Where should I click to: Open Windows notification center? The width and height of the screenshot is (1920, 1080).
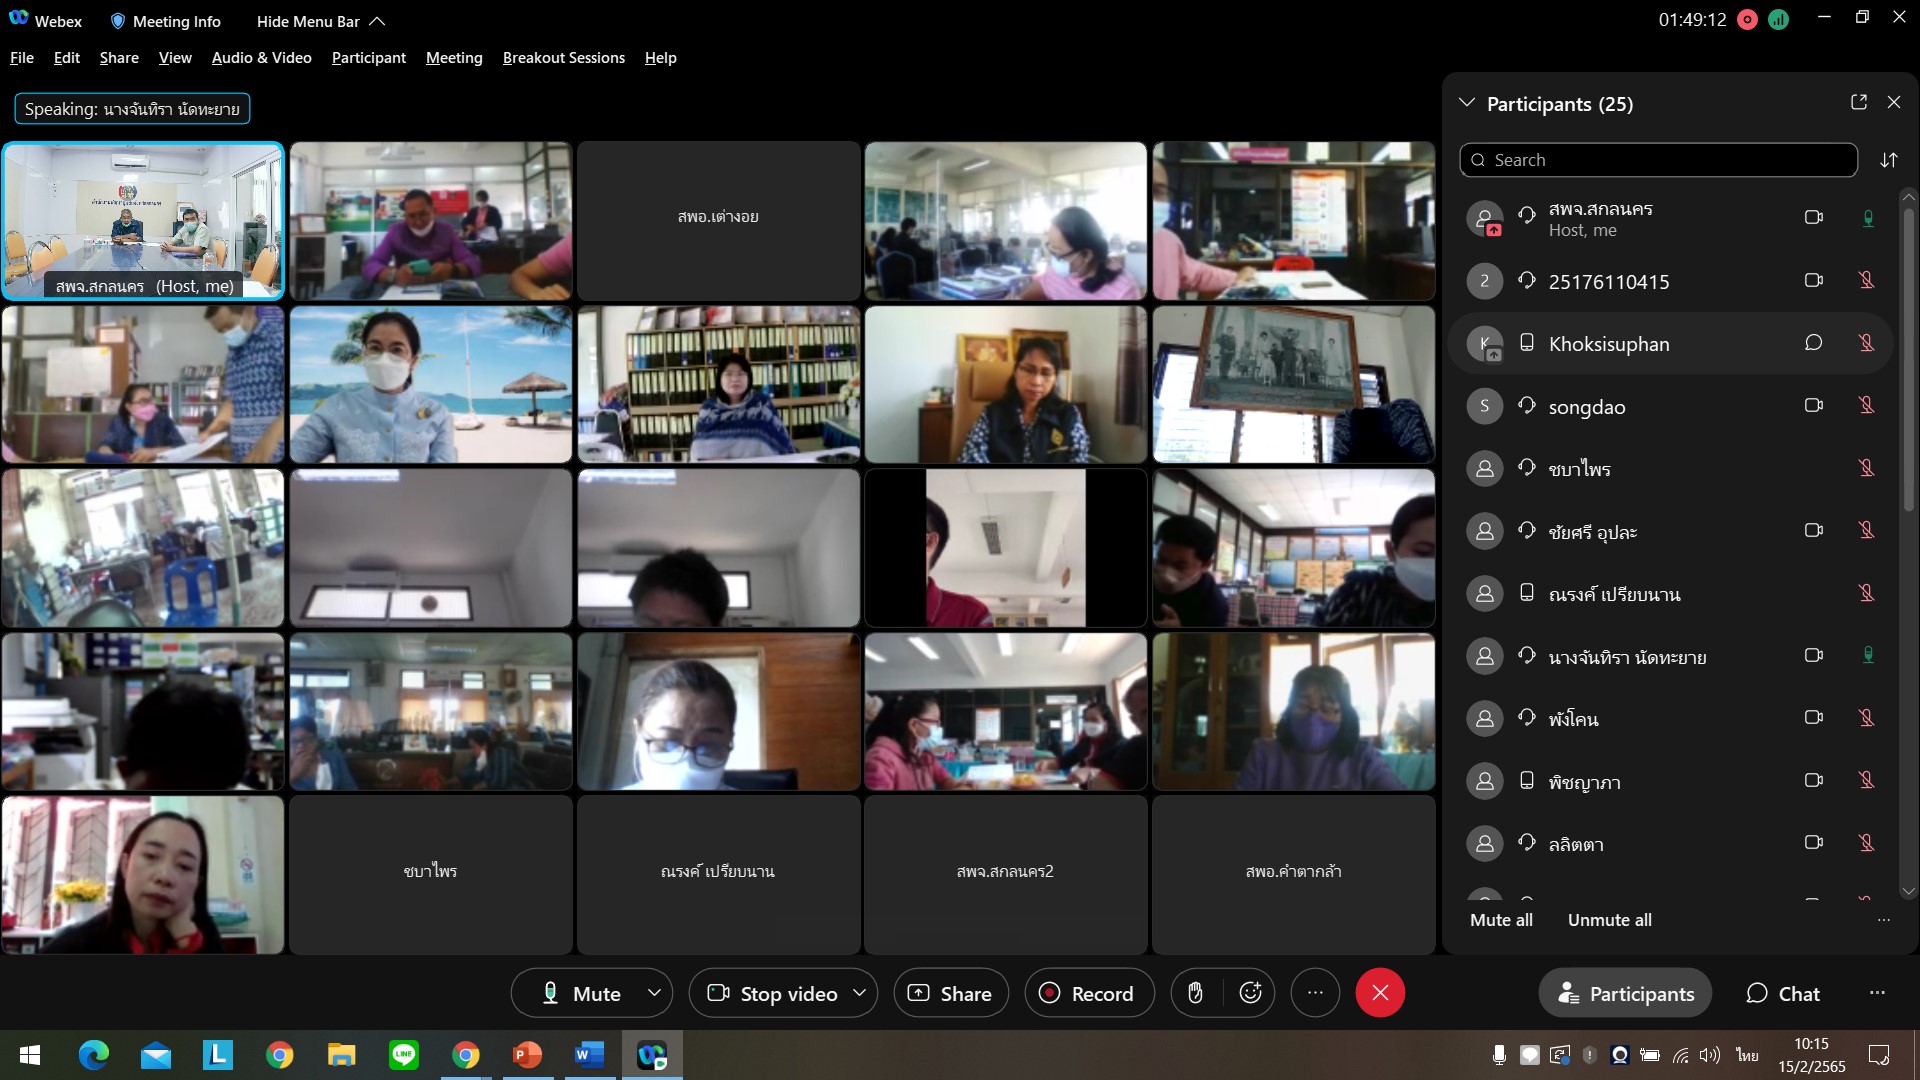coord(1879,1055)
